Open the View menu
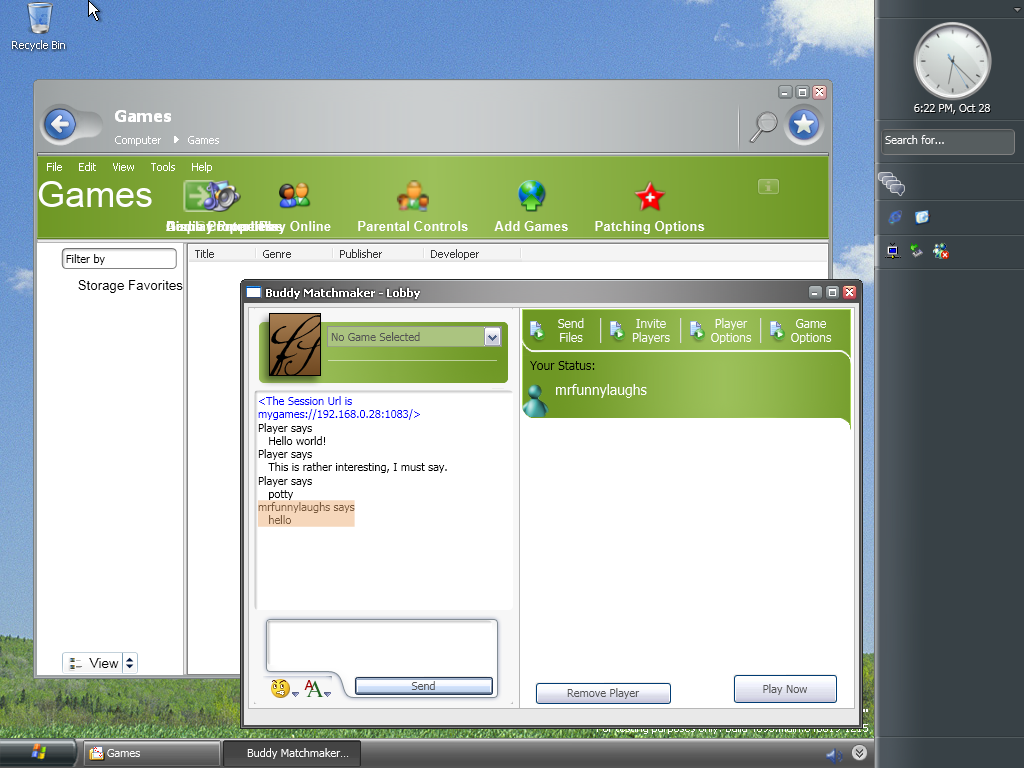 (123, 167)
